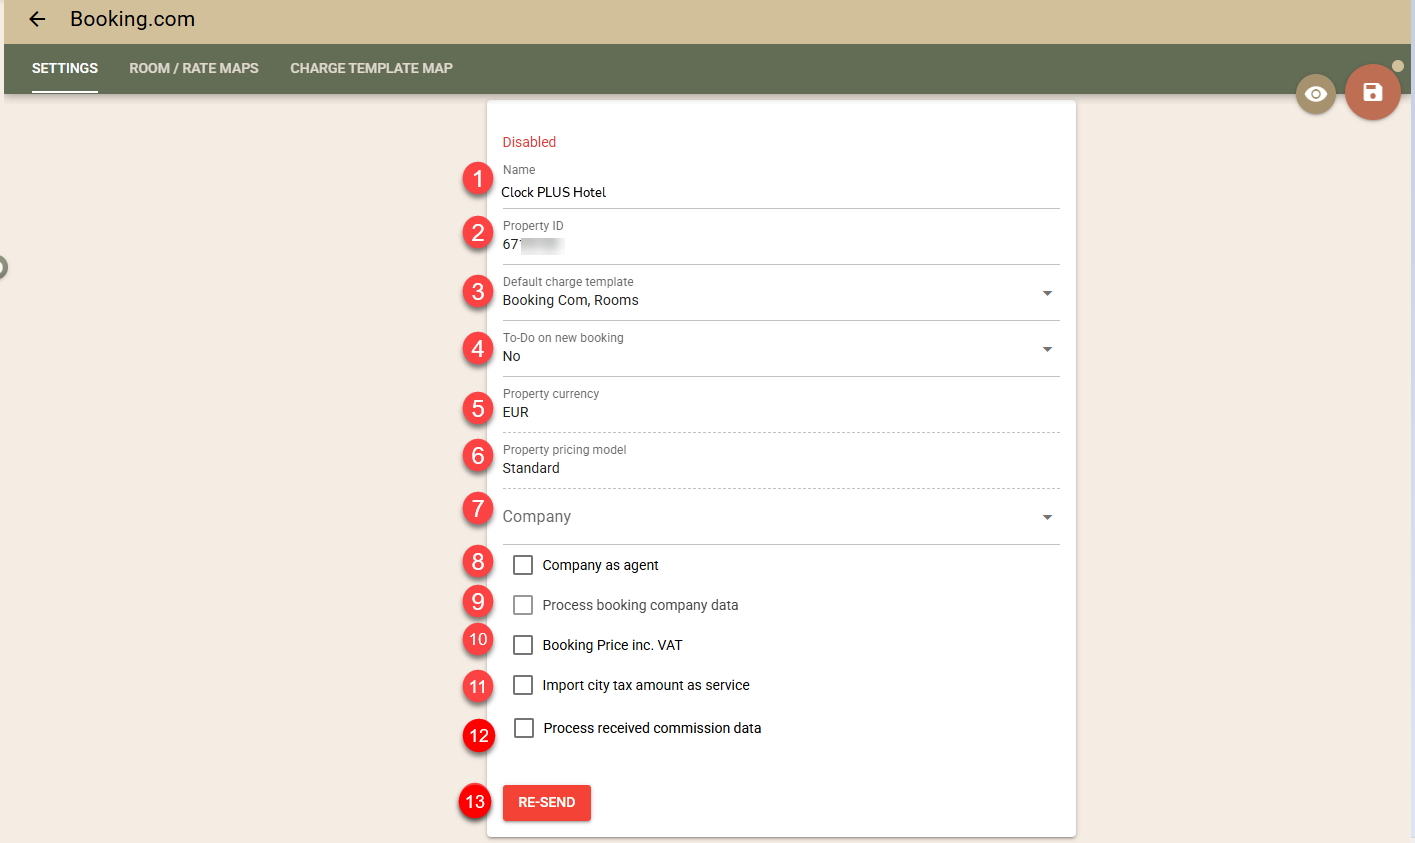The width and height of the screenshot is (1415, 843).
Task: Tick the Company as agent checkbox
Action: pos(523,565)
